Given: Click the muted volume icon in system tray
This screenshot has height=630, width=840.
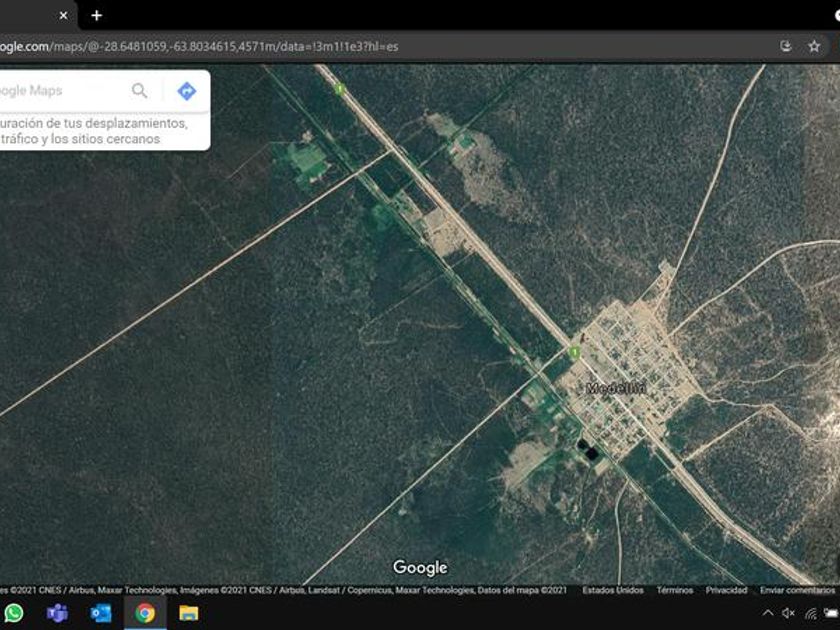Looking at the screenshot, I should click(788, 613).
